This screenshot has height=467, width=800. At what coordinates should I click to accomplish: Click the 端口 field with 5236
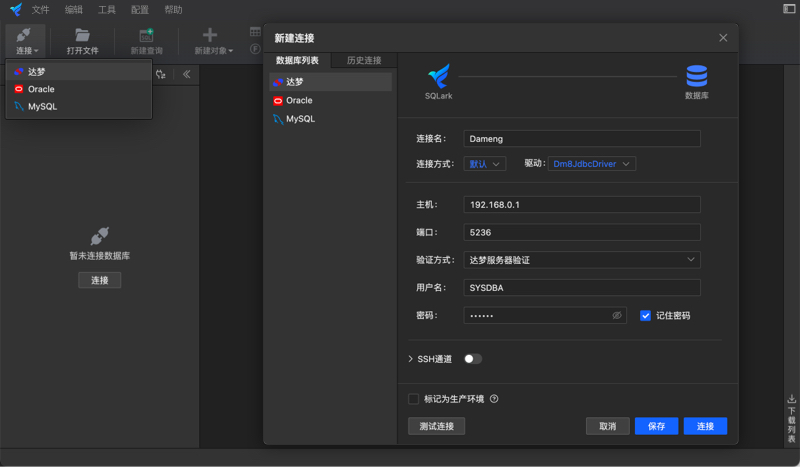582,232
